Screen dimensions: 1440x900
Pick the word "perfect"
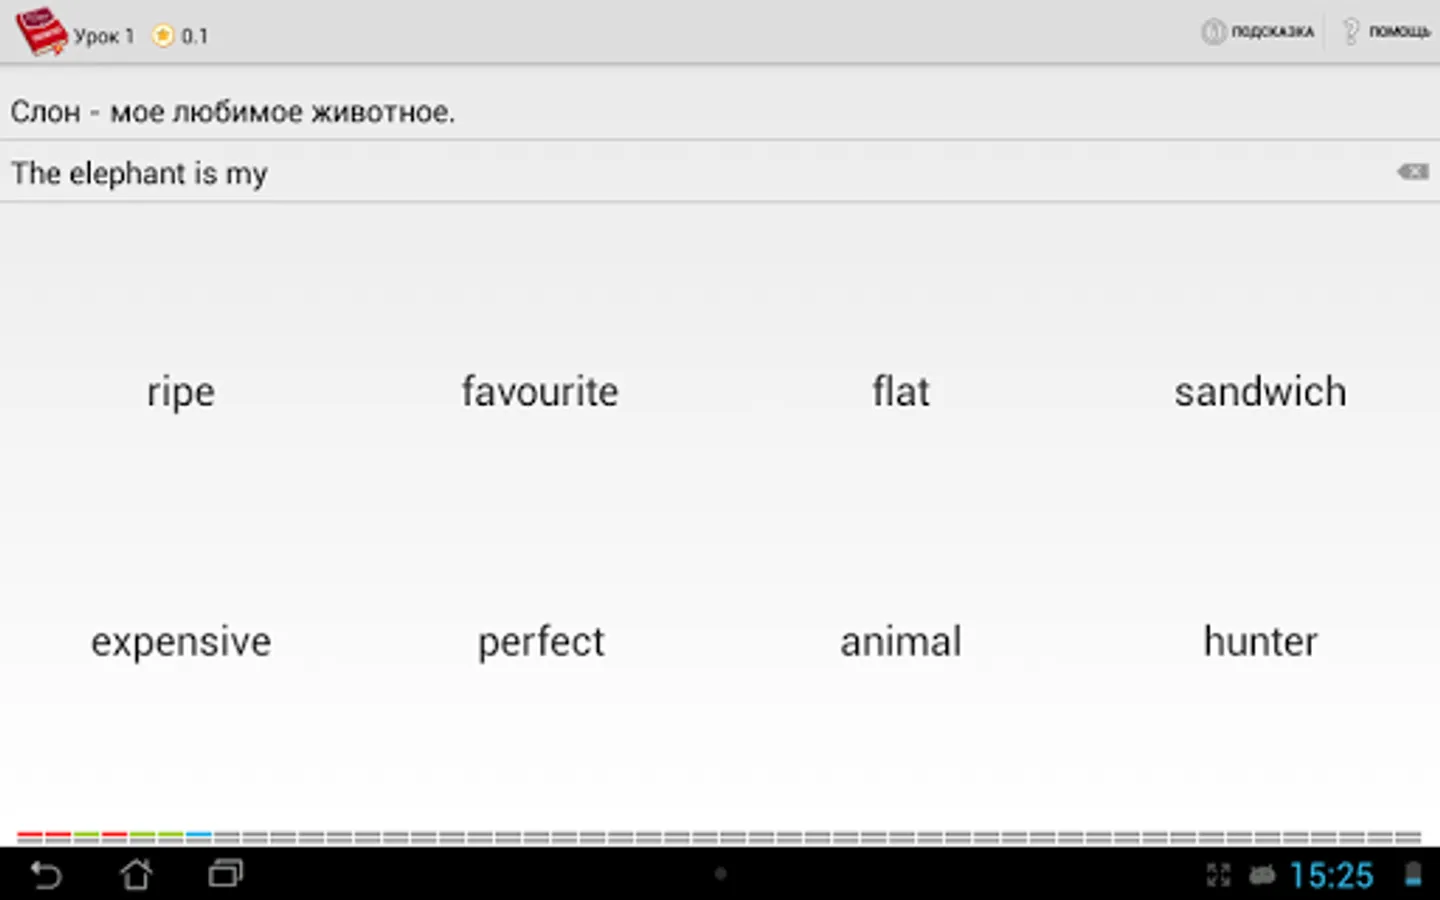[x=540, y=642]
